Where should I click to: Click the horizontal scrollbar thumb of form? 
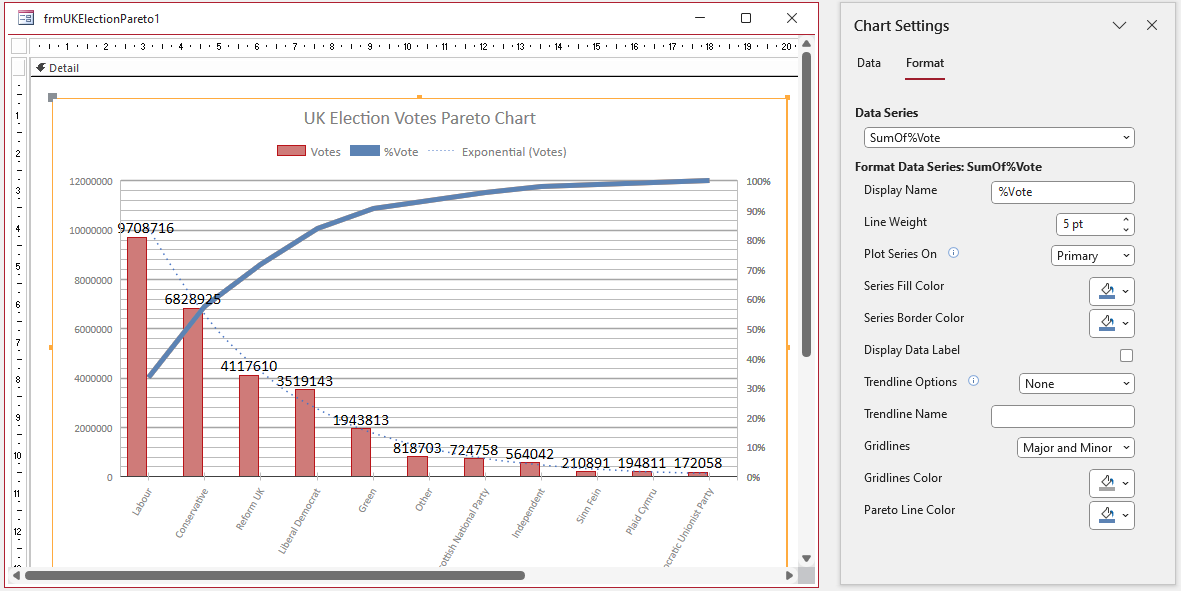click(274, 575)
